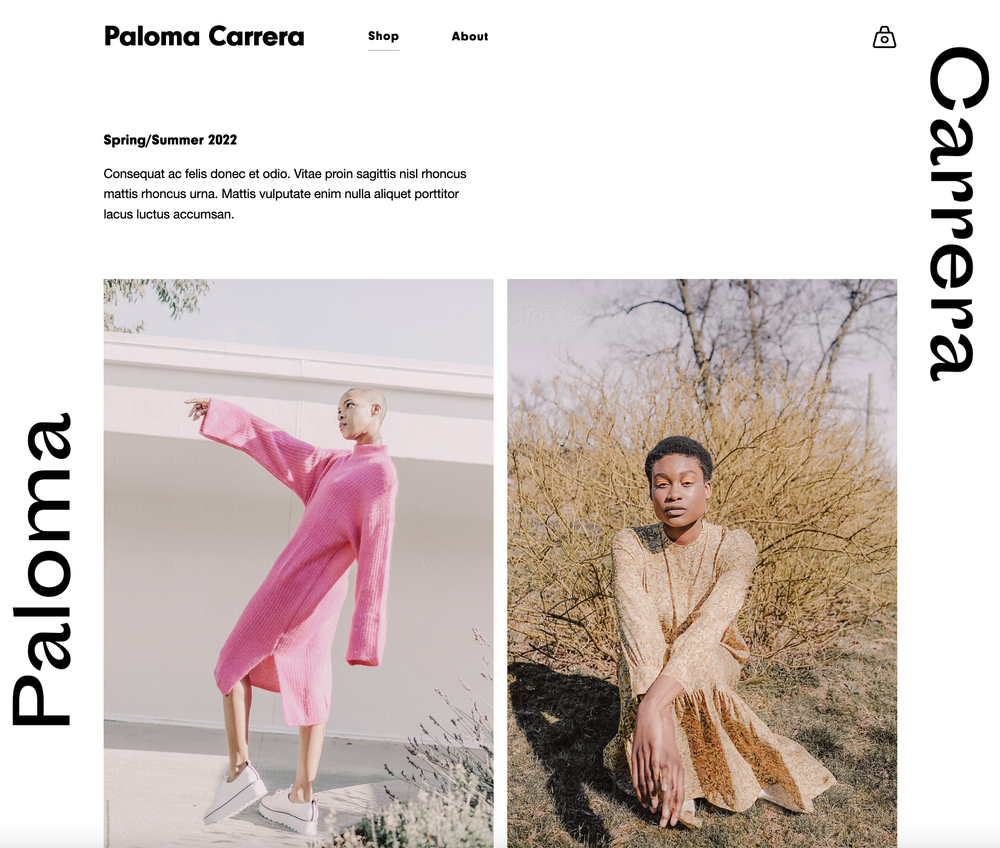This screenshot has height=848, width=1000.
Task: Select the tan floral dress photo
Action: pos(702,563)
